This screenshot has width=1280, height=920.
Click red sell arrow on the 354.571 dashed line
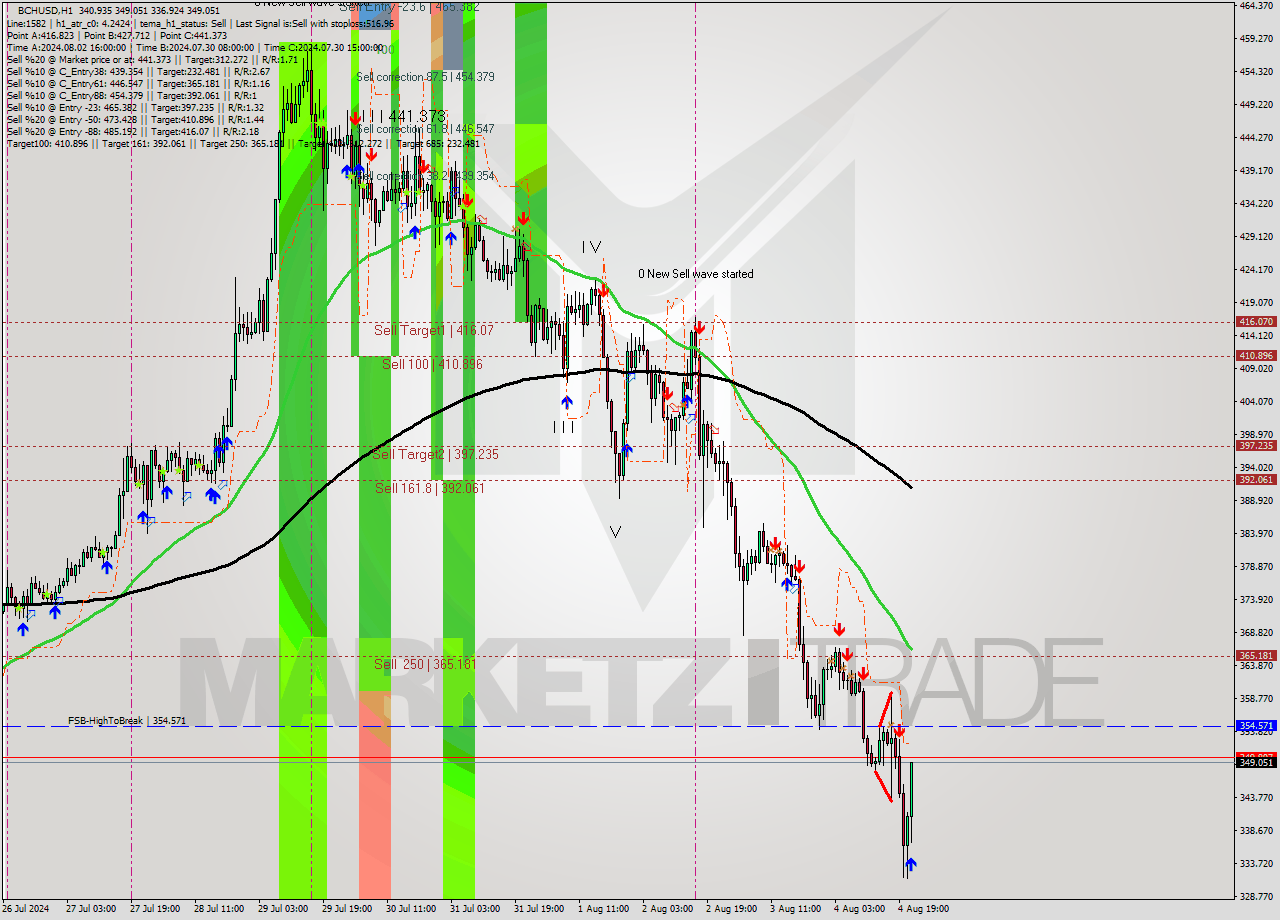tap(899, 732)
